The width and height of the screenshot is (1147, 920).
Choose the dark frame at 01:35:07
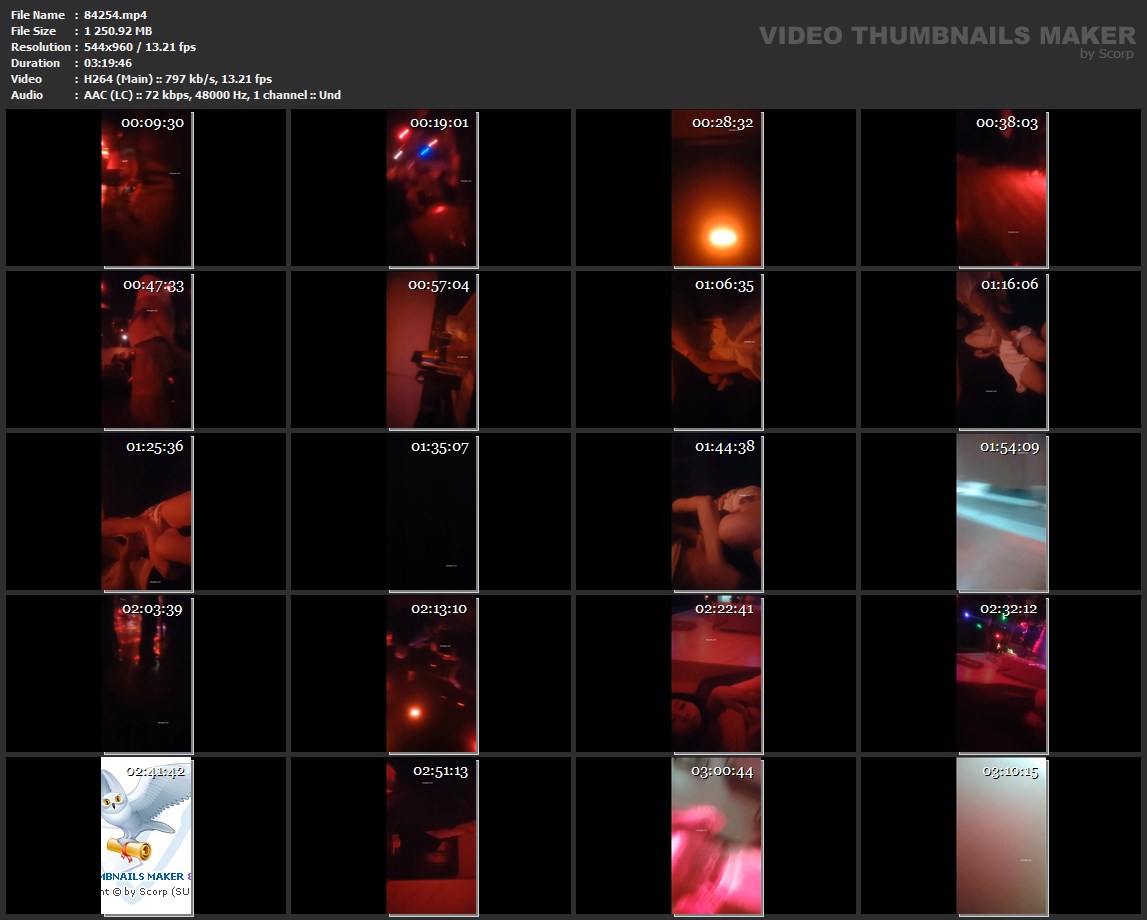(x=431, y=512)
